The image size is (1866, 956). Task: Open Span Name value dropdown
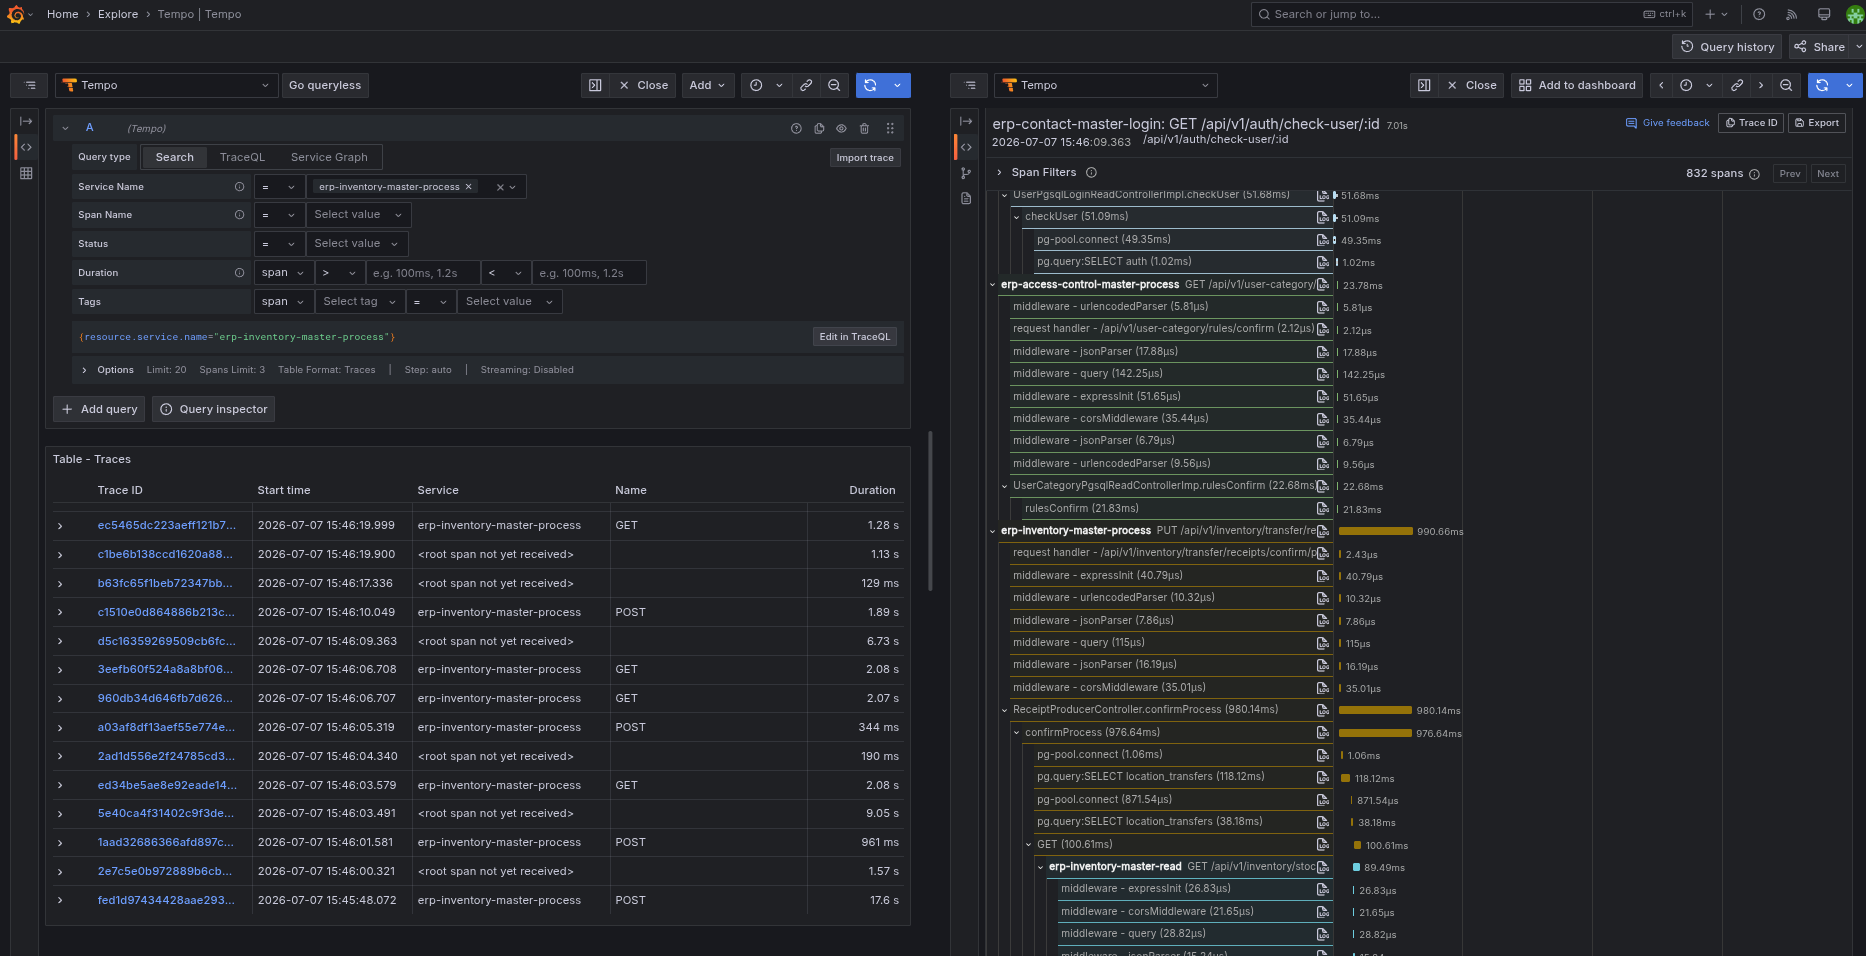(358, 215)
